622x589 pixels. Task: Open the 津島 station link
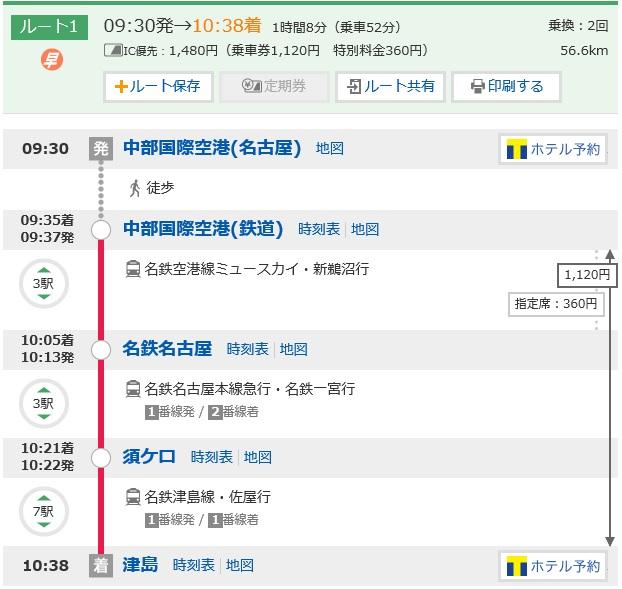pyautogui.click(x=140, y=565)
